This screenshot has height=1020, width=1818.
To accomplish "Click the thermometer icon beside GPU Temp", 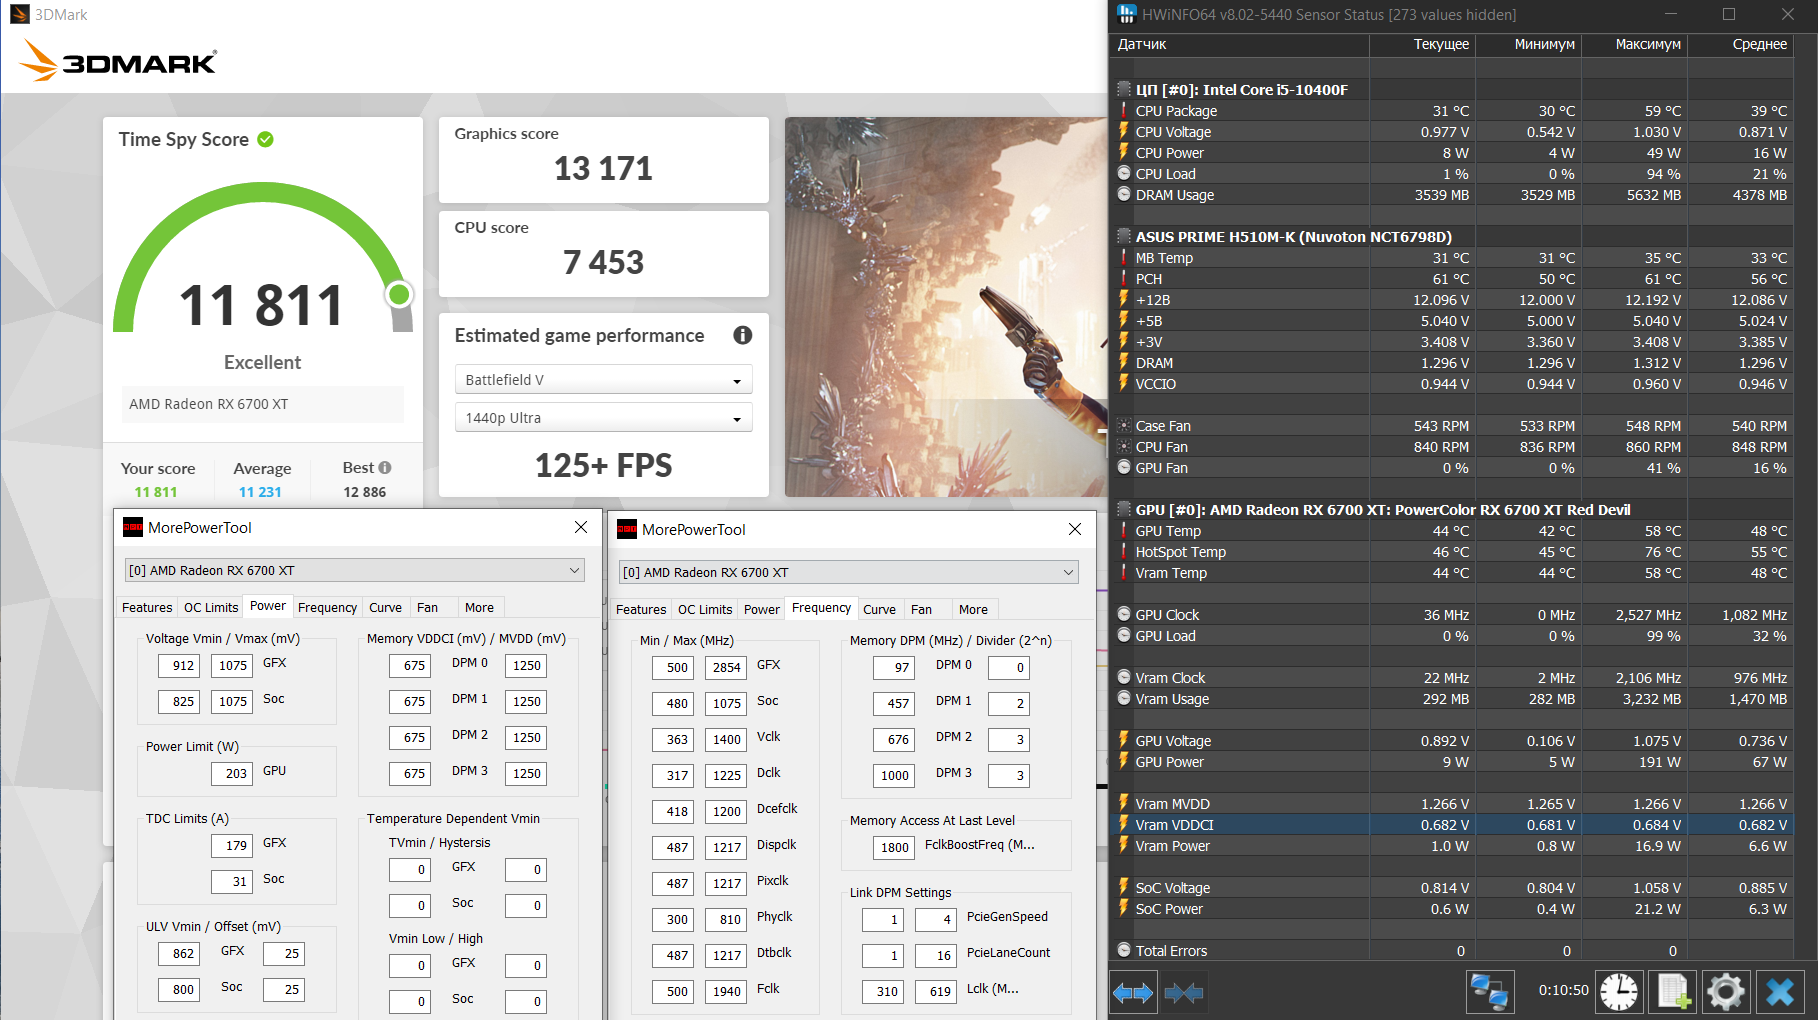I will pos(1124,530).
